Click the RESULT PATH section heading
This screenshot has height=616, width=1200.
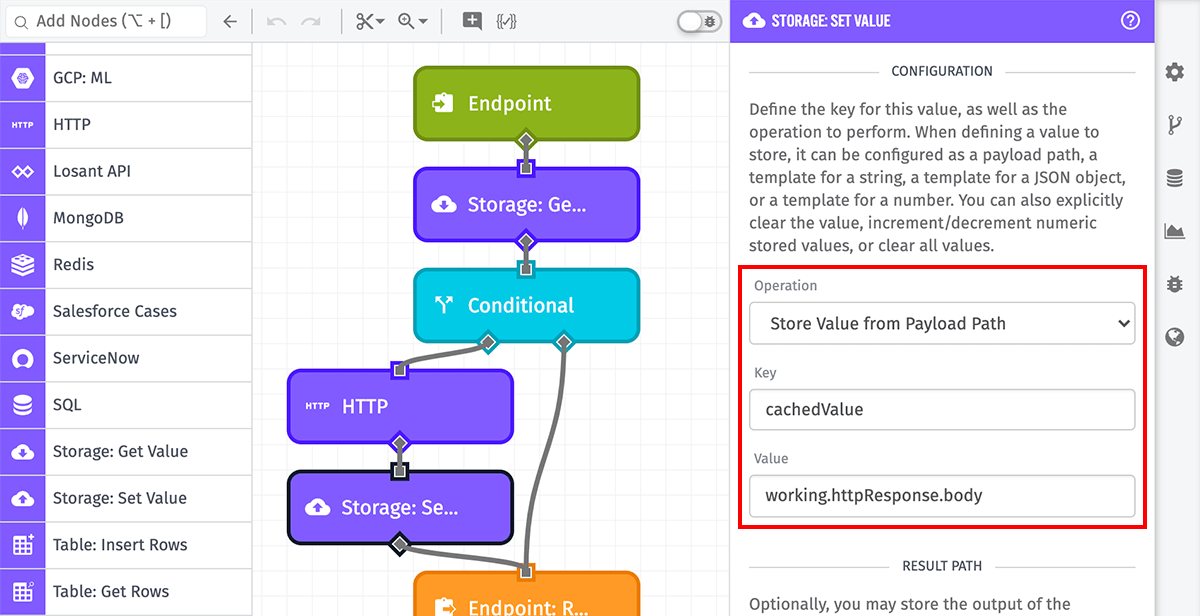pyautogui.click(x=942, y=566)
